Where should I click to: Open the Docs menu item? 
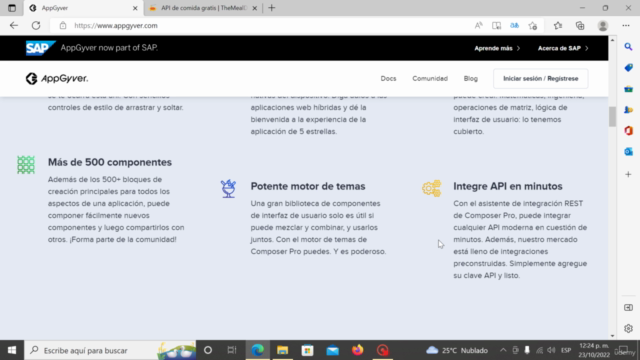pos(388,78)
